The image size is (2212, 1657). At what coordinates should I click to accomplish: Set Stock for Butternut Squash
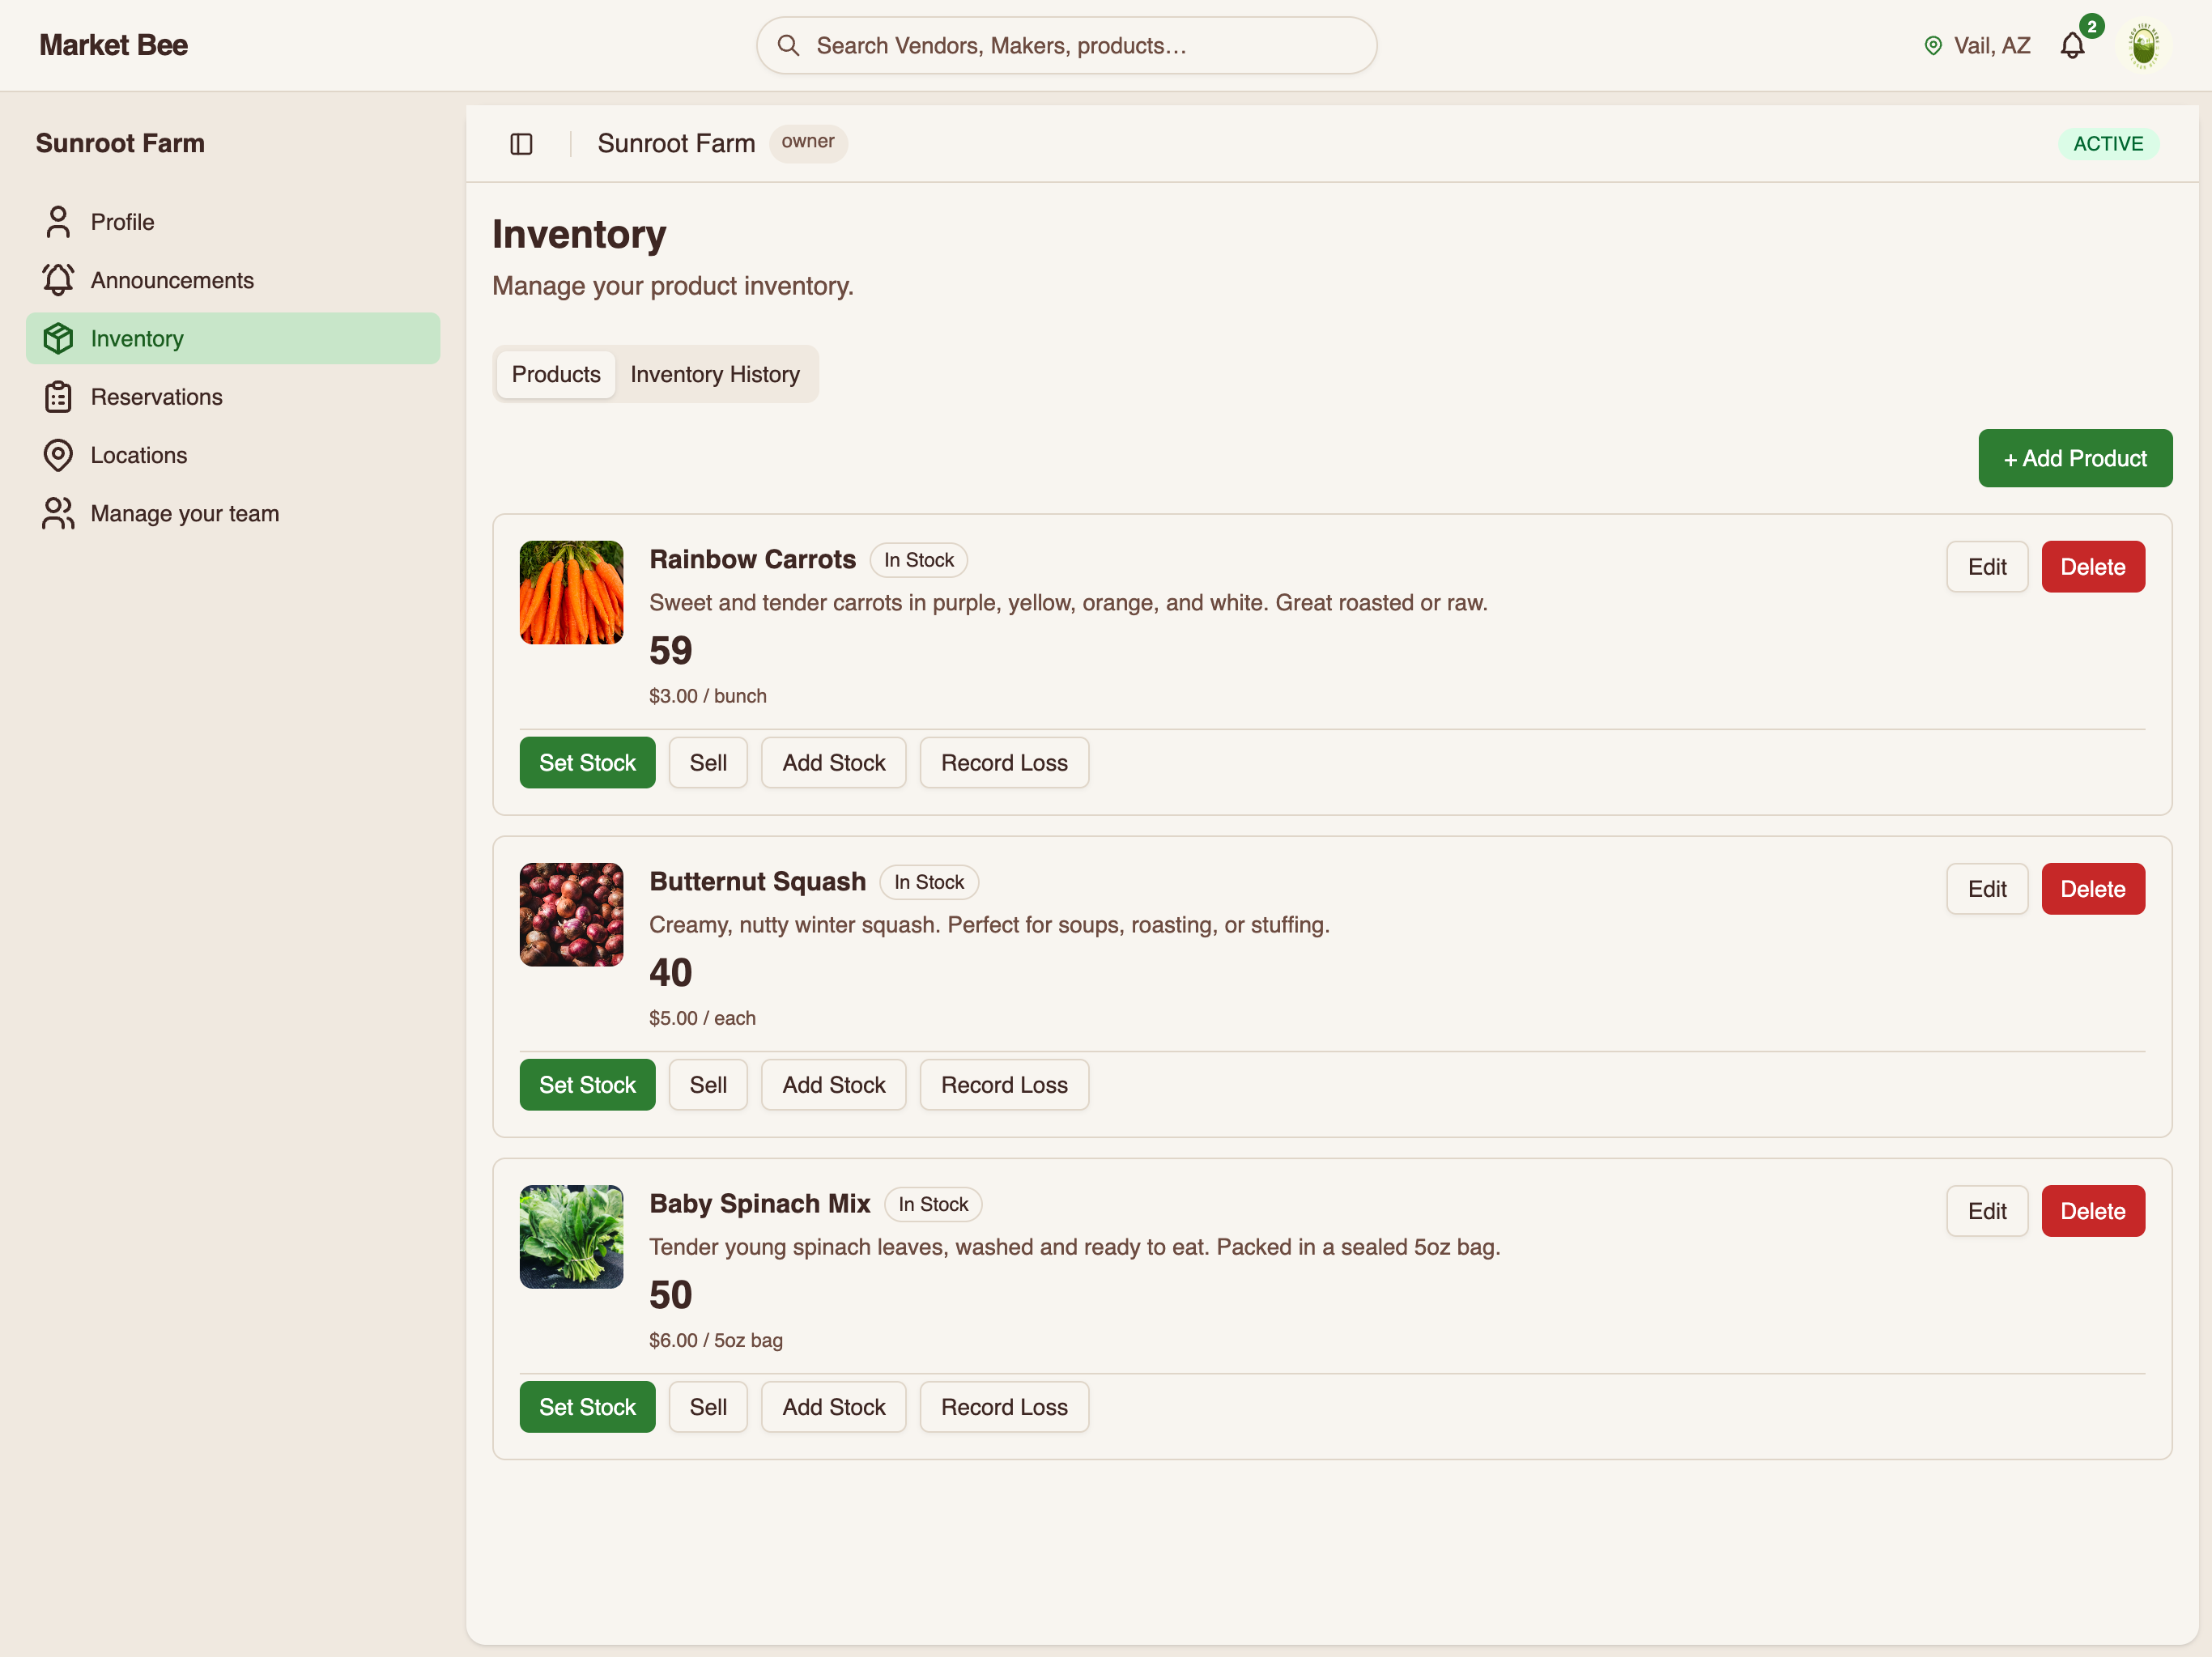[587, 1085]
